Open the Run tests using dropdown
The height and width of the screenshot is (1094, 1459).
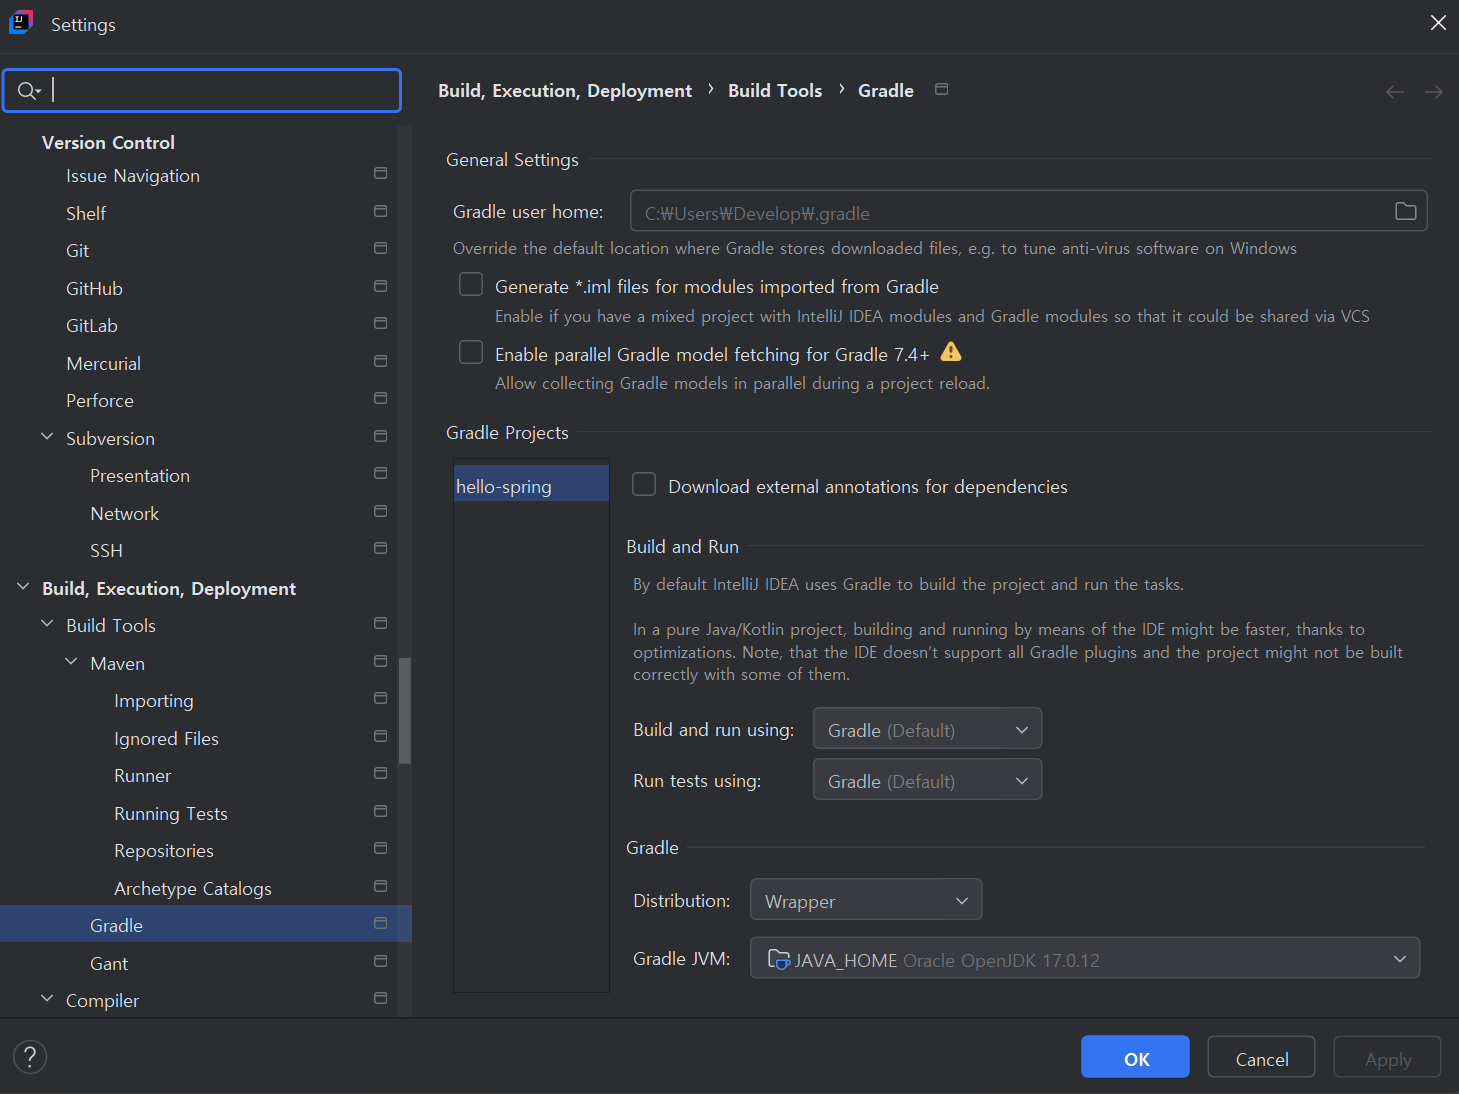click(927, 779)
